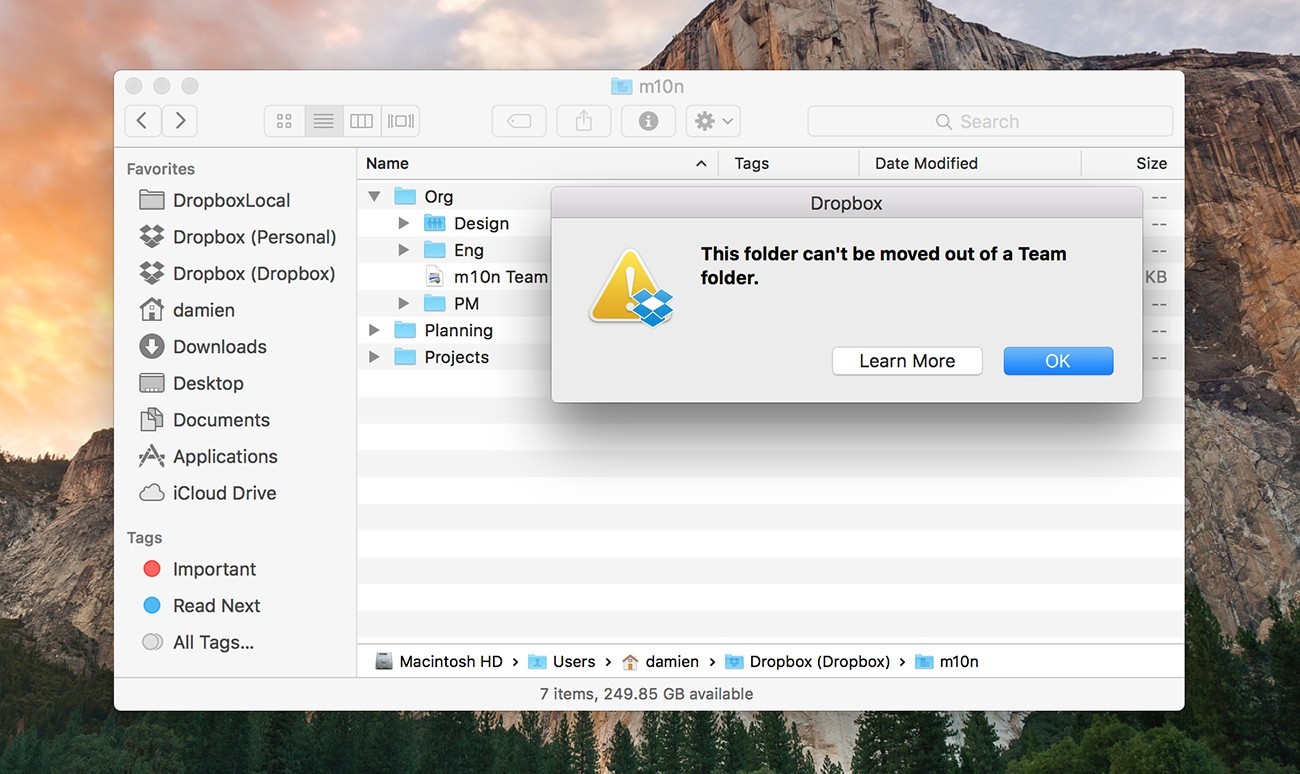Viewport: 1300px width, 774px height.
Task: Open Applications in sidebar
Action: coord(208,456)
